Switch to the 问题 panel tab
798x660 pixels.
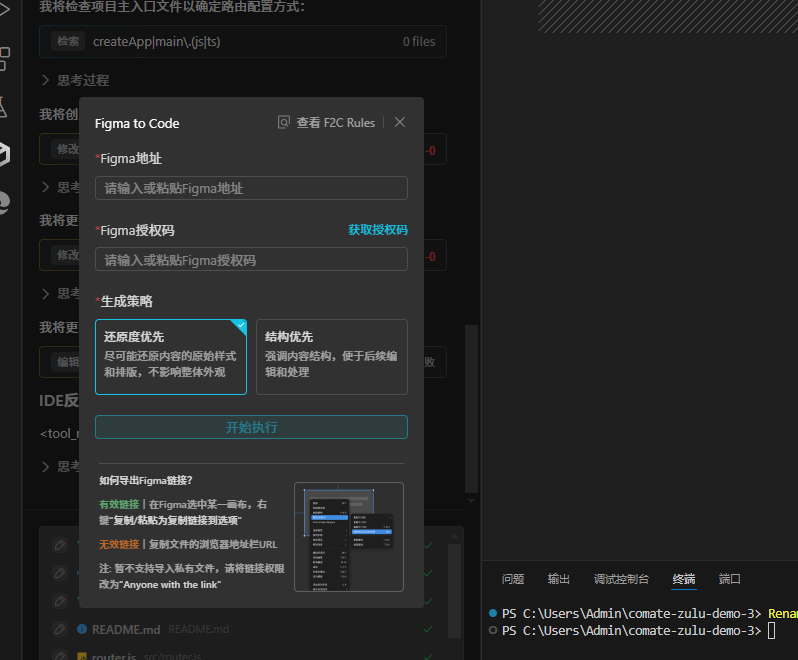tap(512, 579)
